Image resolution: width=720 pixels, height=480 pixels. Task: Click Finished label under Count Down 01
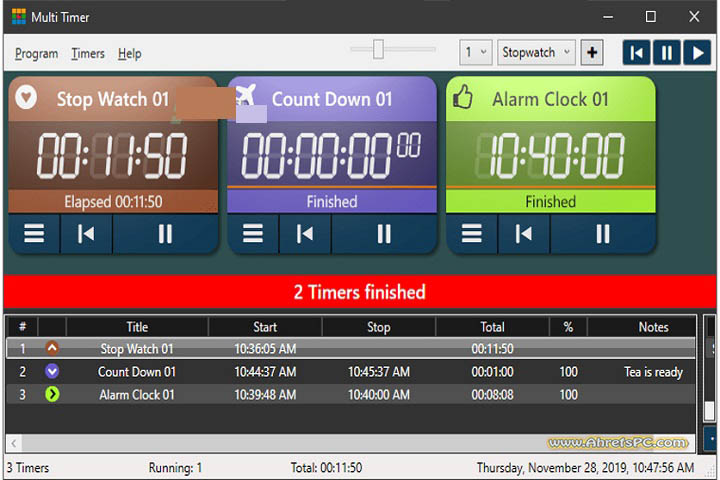332,202
